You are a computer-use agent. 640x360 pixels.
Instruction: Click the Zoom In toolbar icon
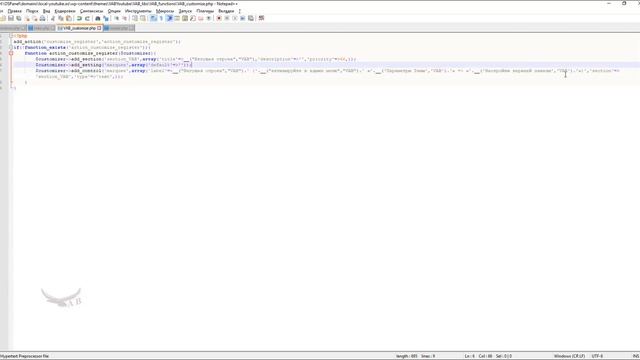117,18
